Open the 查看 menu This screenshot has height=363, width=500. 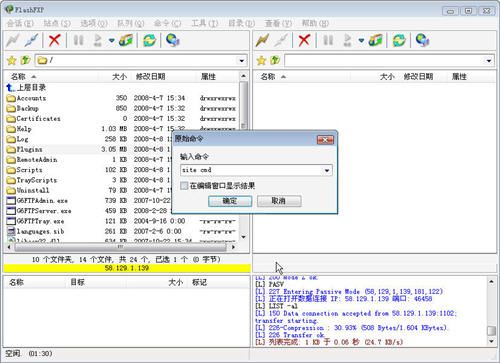tap(278, 23)
